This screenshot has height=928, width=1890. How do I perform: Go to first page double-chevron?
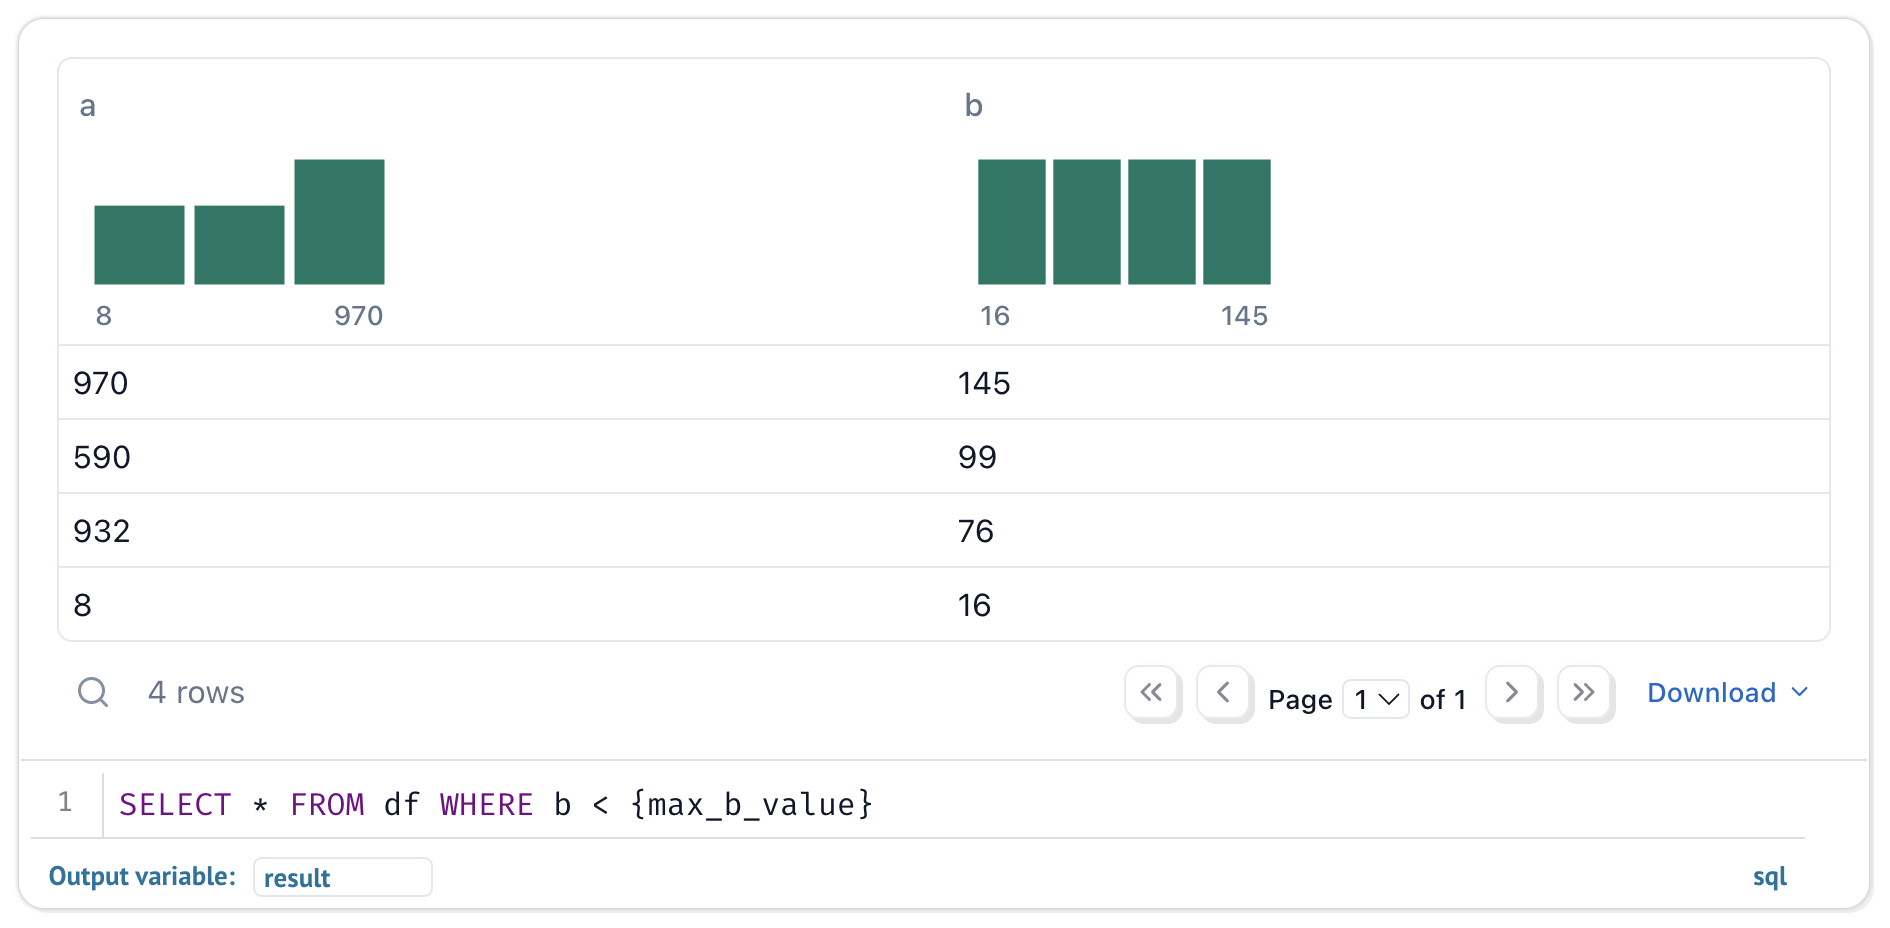click(1152, 692)
